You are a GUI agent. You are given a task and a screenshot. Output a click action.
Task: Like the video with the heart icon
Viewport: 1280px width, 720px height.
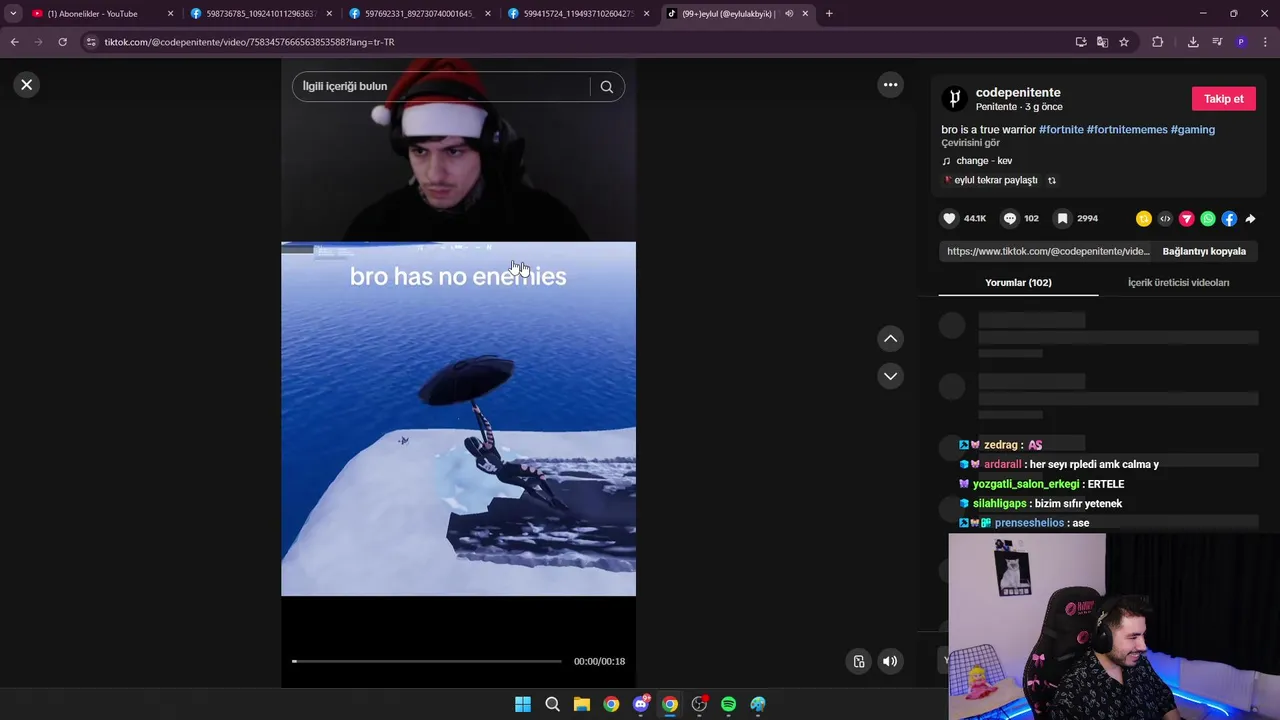pyautogui.click(x=949, y=218)
